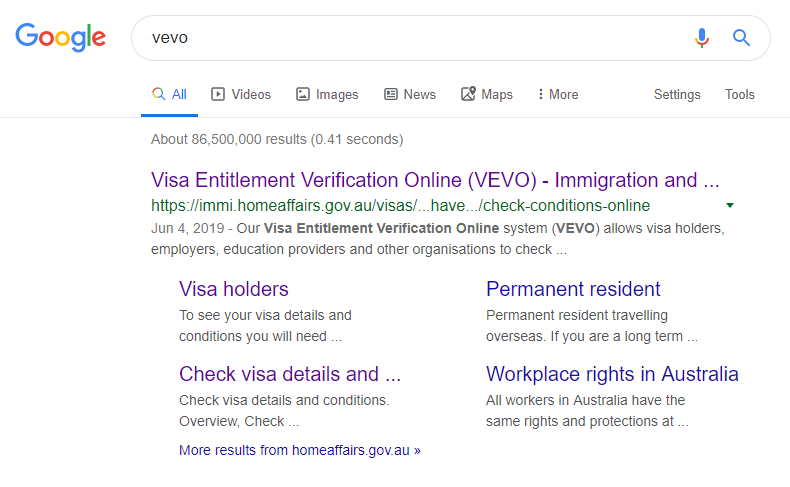Click the Google logo
The height and width of the screenshot is (487, 790).
[x=60, y=37]
